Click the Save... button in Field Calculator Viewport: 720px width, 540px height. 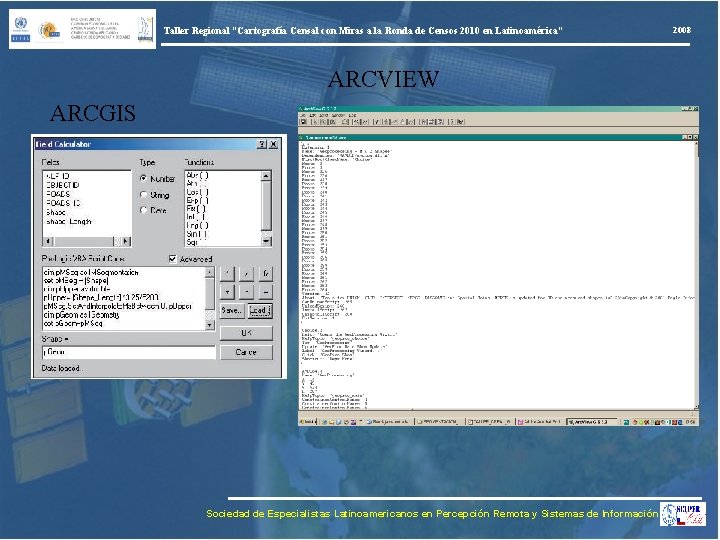click(x=232, y=310)
